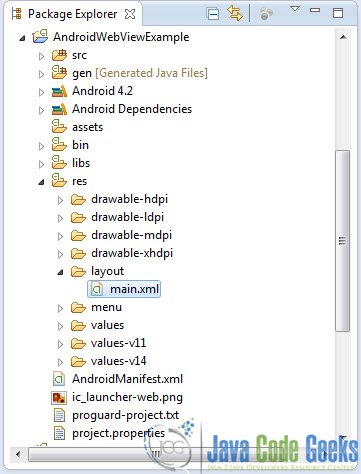
Task: Click the libs folder icon
Action: [x=59, y=162]
